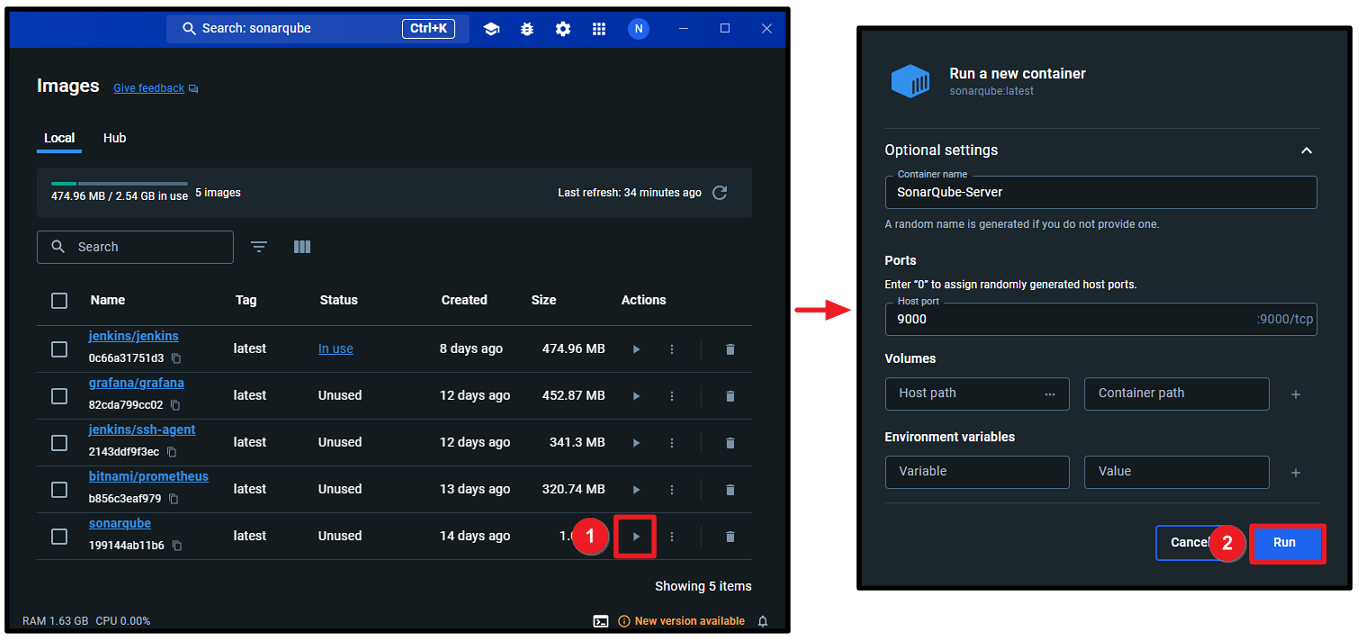
Task: Collapse the Optional settings section
Action: (1306, 151)
